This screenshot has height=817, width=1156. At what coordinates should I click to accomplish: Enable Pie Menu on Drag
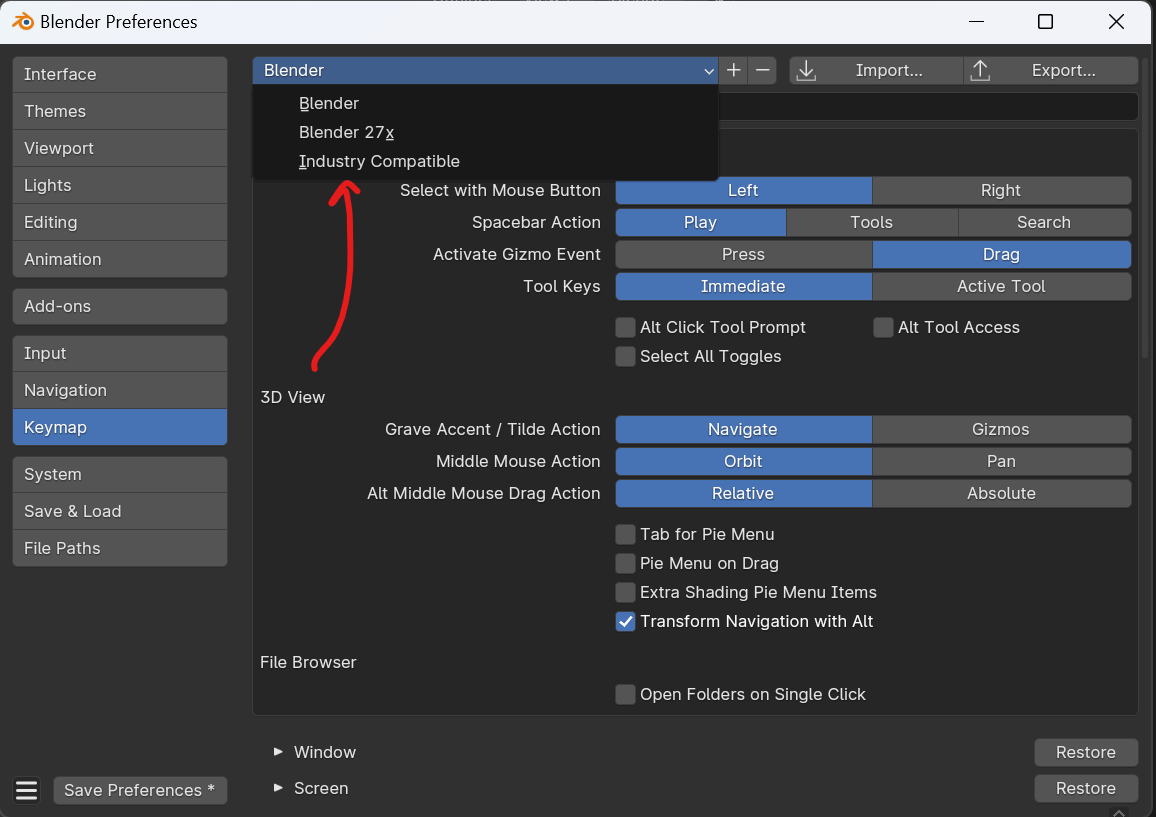tap(625, 563)
